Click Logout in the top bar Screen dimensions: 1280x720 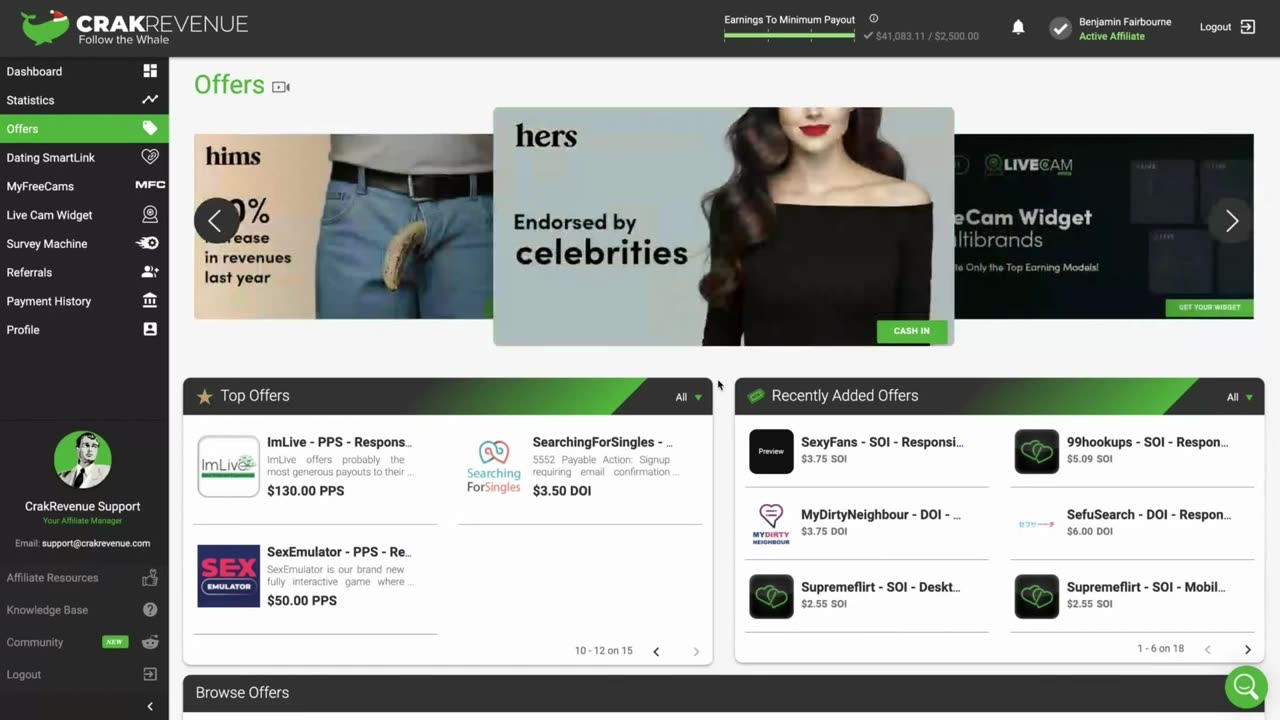pyautogui.click(x=1227, y=27)
